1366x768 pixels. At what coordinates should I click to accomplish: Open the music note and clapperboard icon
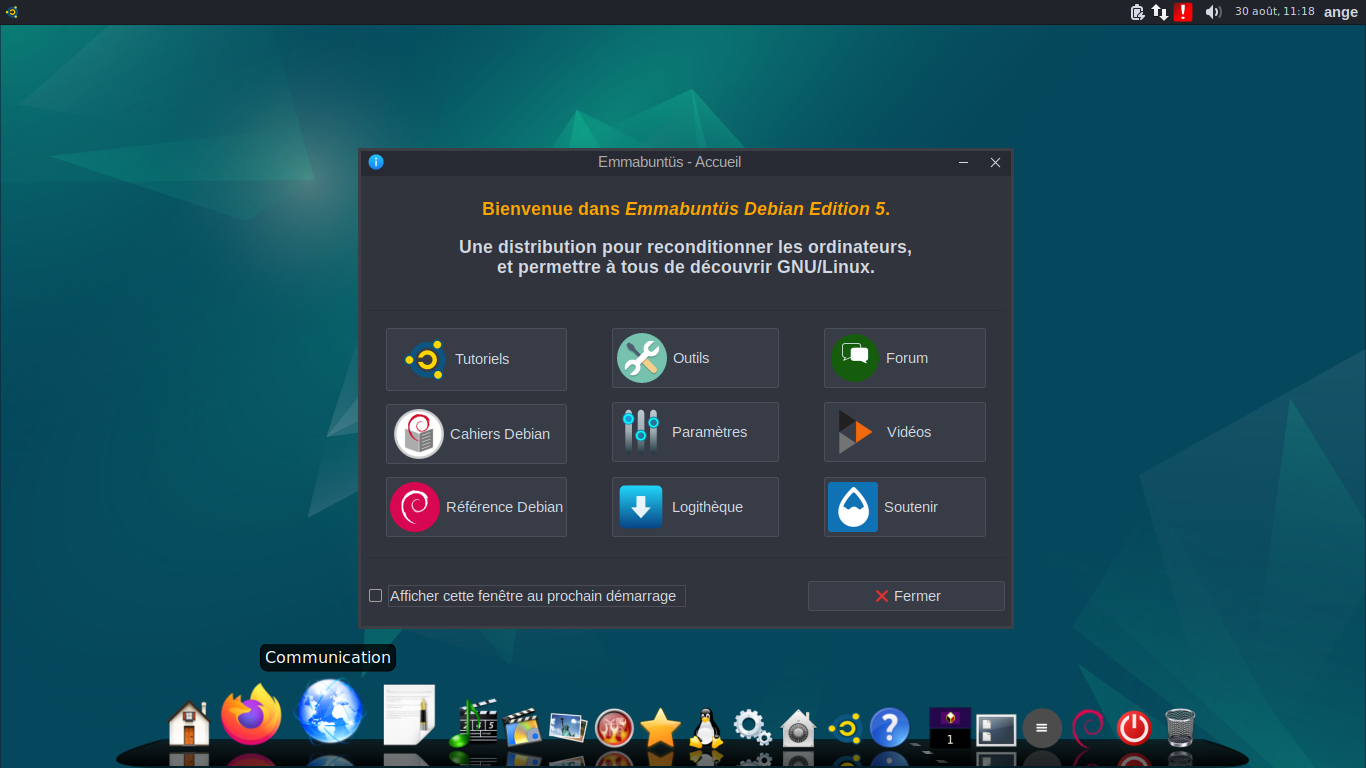[x=473, y=724]
